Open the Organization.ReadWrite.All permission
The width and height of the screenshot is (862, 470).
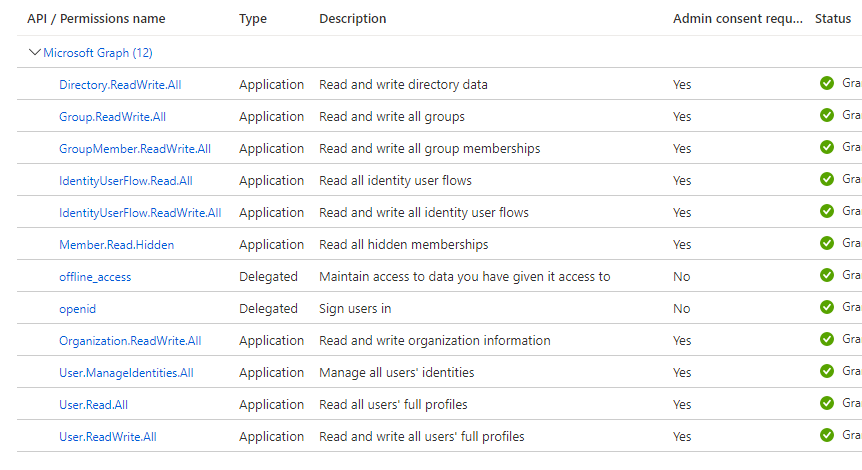click(130, 341)
